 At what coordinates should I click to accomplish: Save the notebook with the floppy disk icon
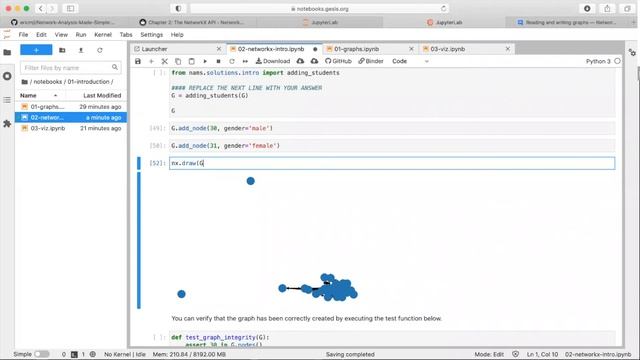(x=138, y=61)
